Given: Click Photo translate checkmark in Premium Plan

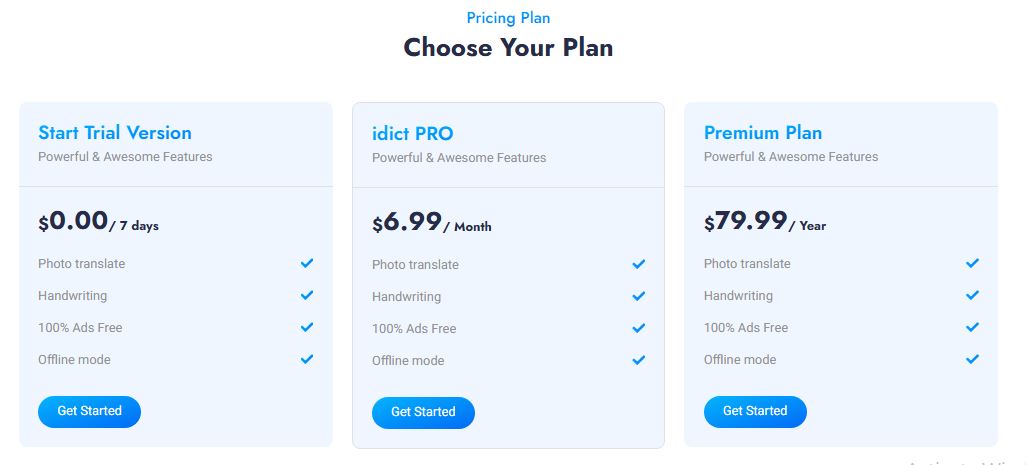Looking at the screenshot, I should tap(972, 263).
